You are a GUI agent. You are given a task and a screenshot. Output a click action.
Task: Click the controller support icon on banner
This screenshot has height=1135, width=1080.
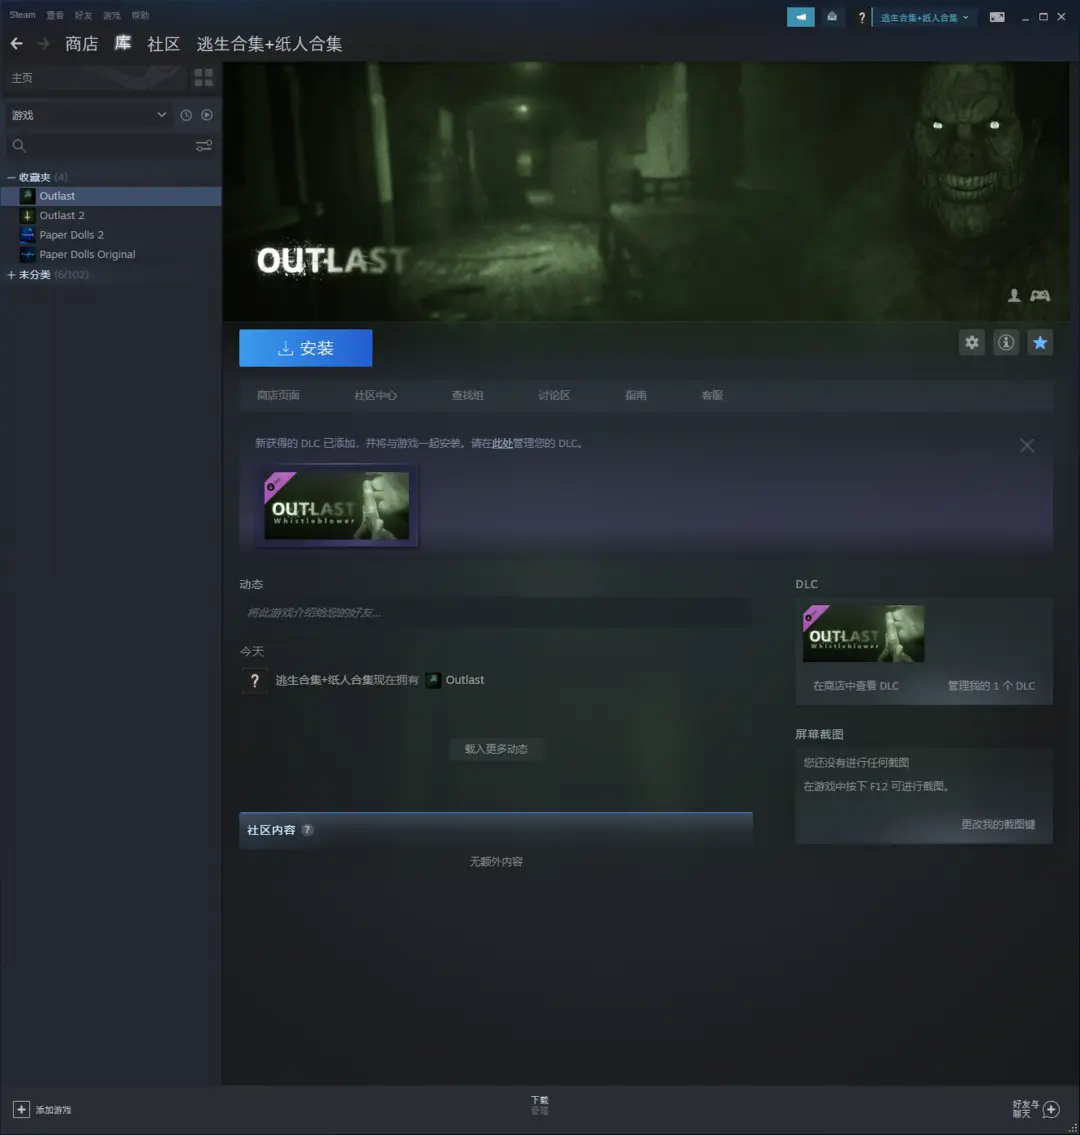point(1040,295)
